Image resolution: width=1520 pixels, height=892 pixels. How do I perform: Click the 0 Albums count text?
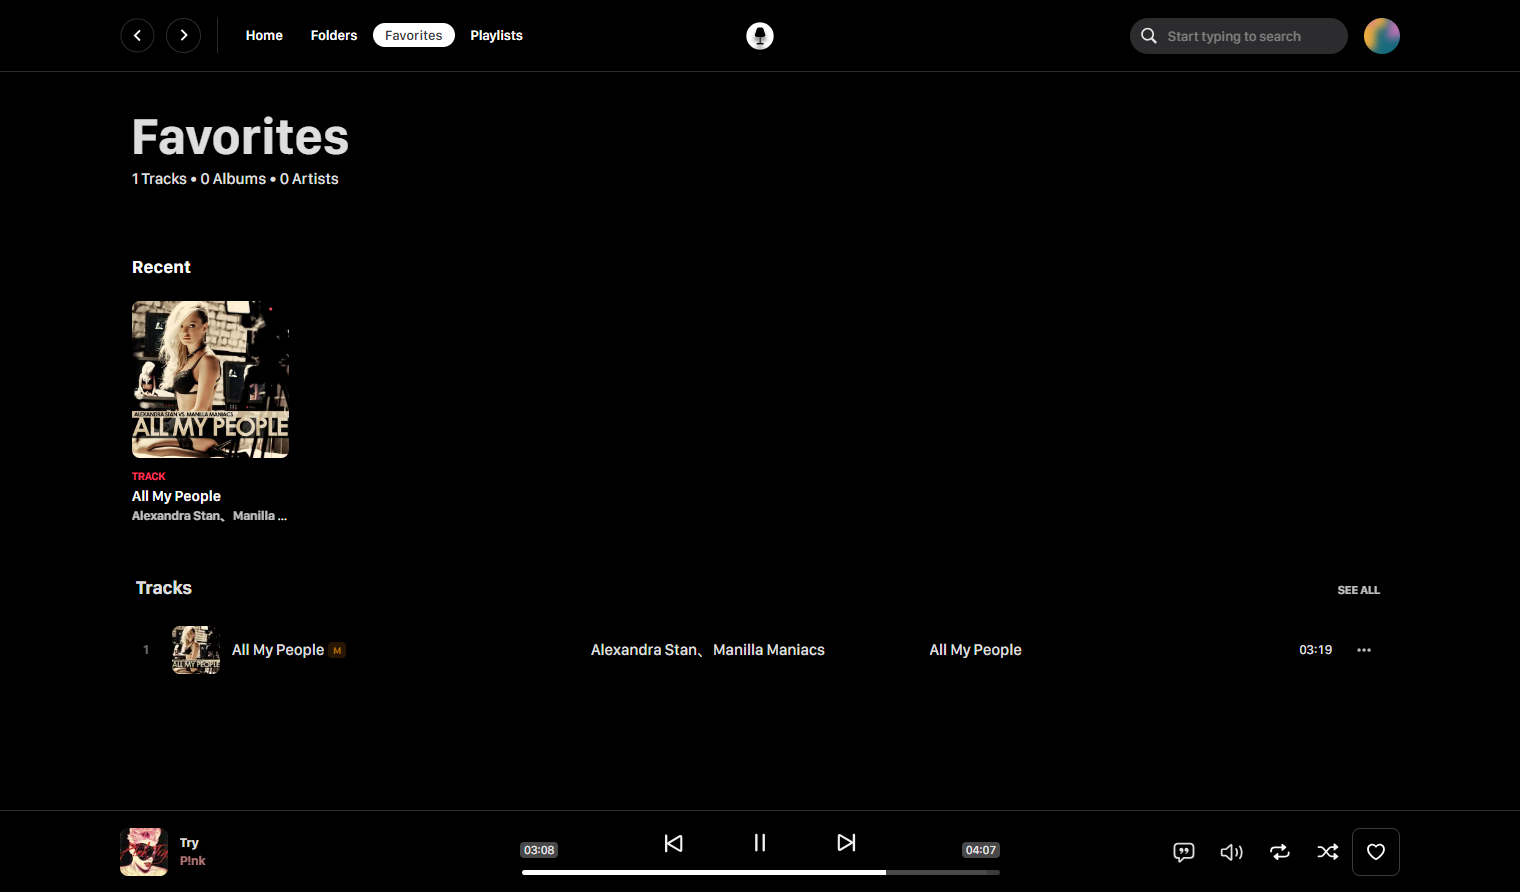point(233,179)
